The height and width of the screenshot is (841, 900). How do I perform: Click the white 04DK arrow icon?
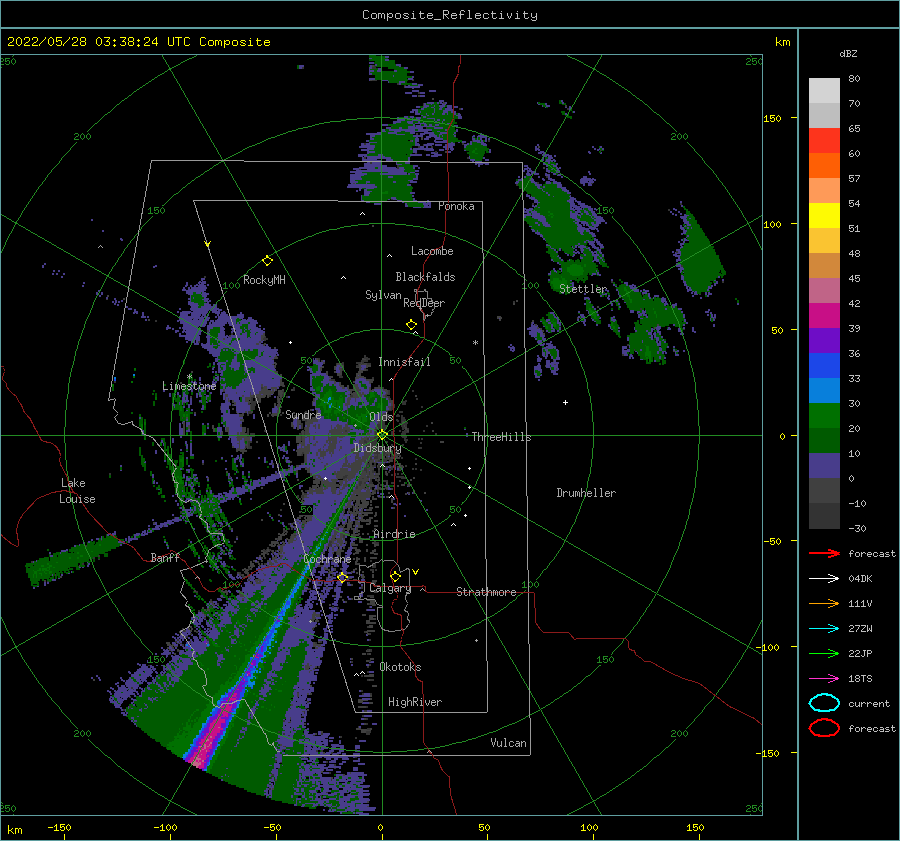(x=824, y=579)
